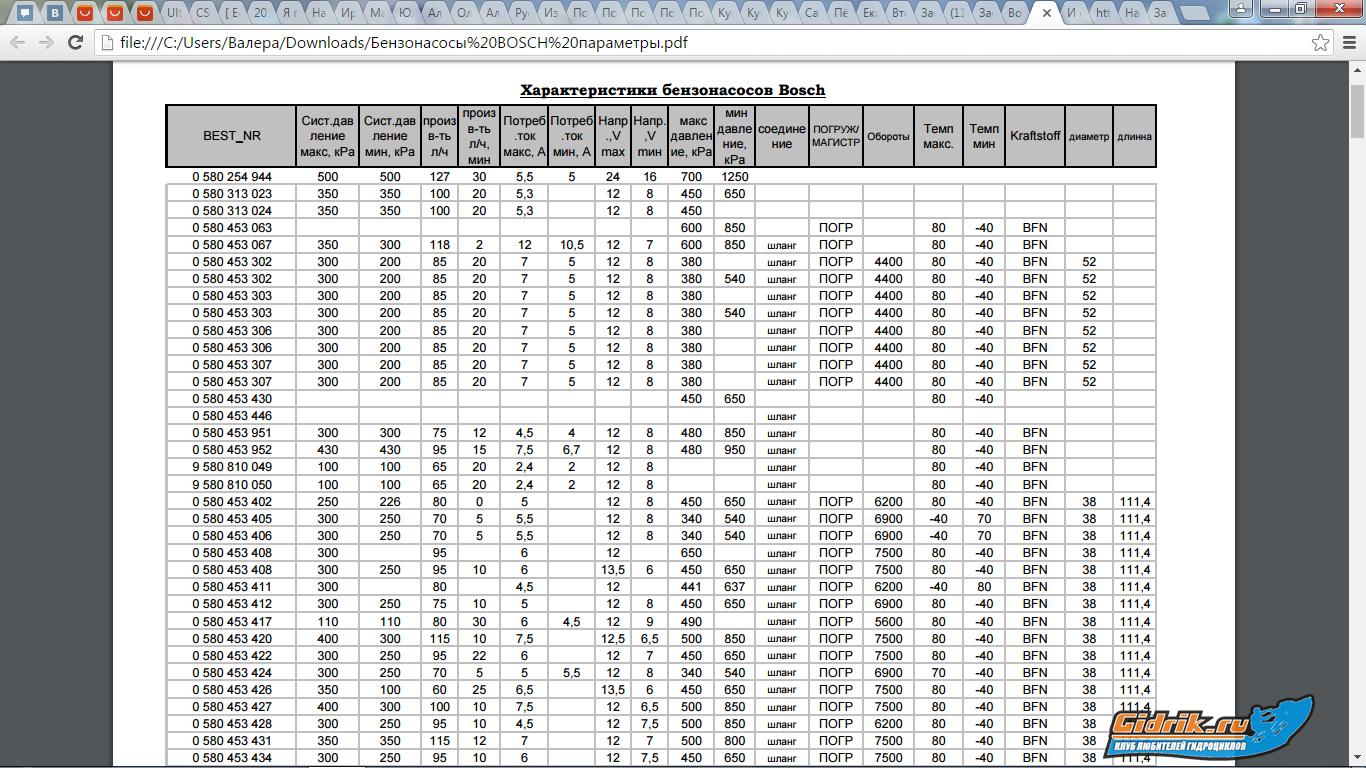1366x768 pixels.
Task: Switch to the VK tab with the 'B' icon
Action: pyautogui.click(x=56, y=14)
